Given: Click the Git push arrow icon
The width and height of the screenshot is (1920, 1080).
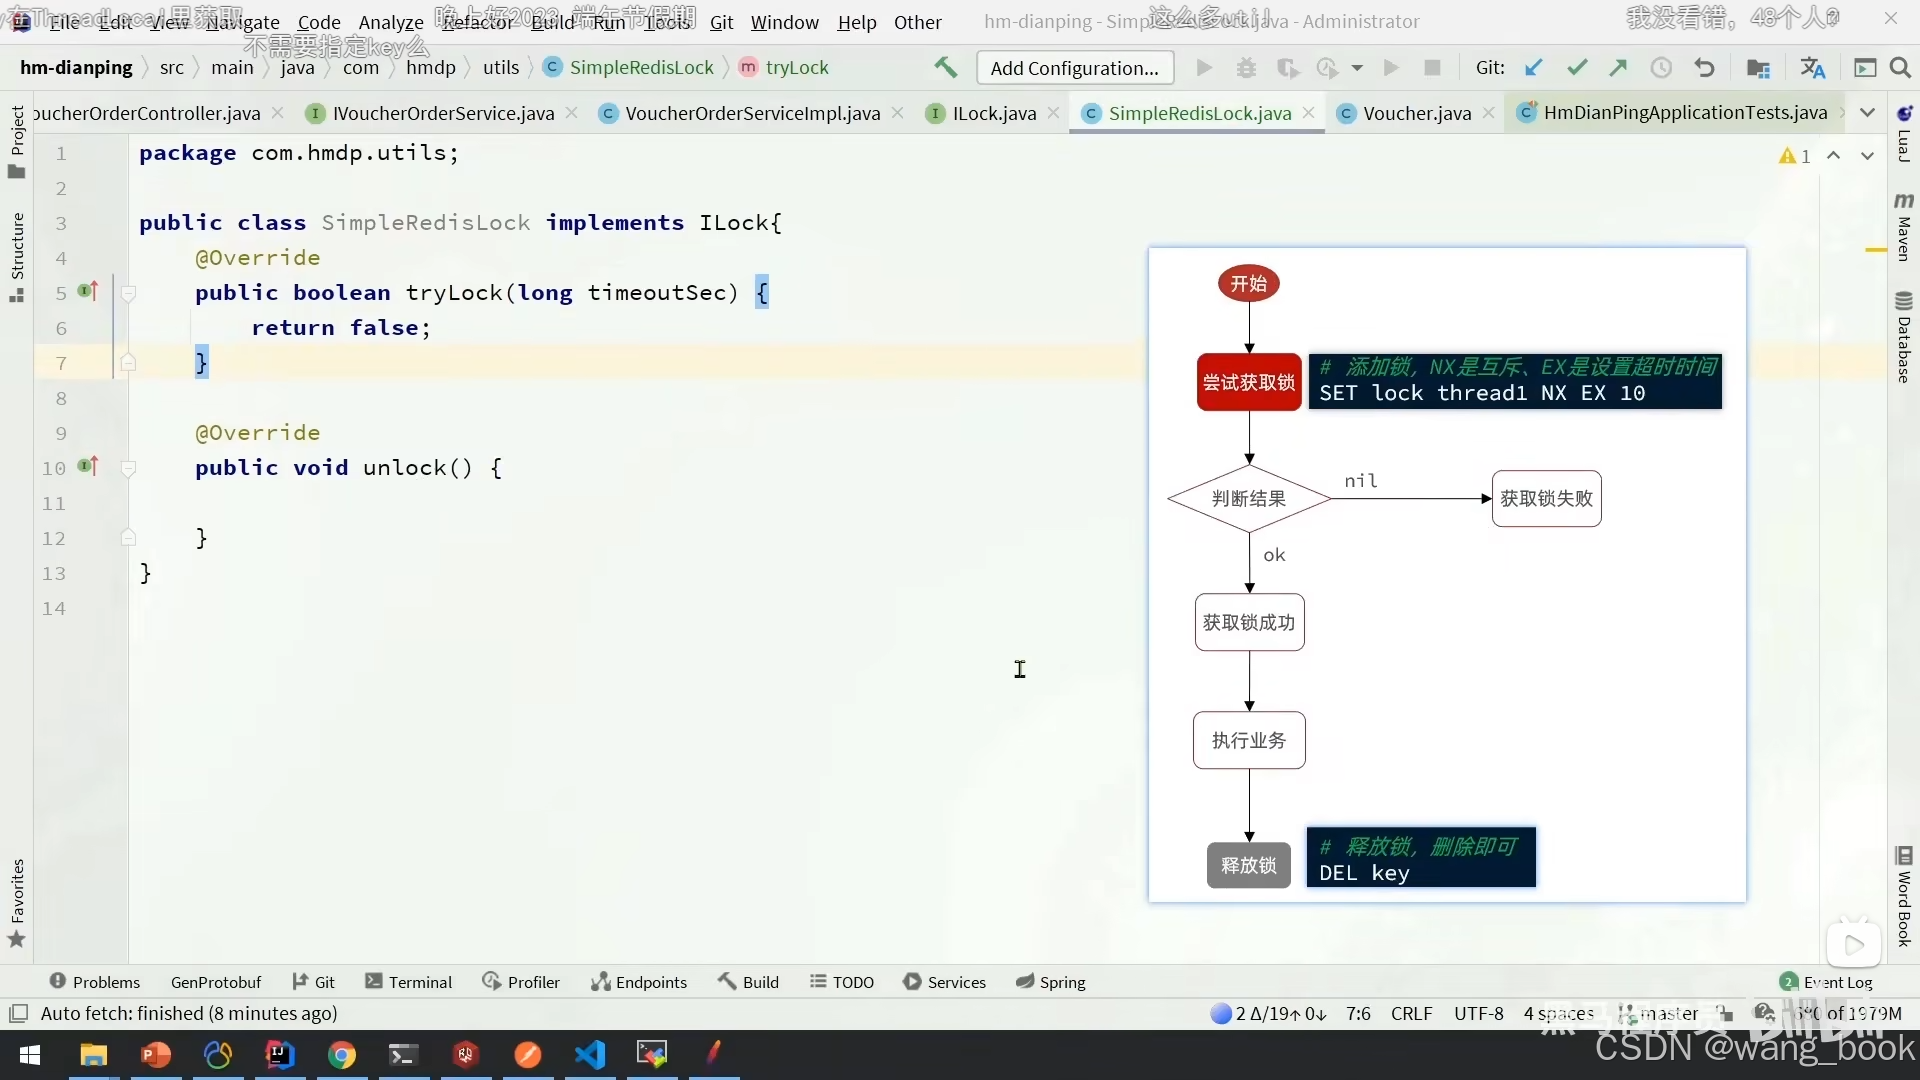Looking at the screenshot, I should coord(1618,68).
